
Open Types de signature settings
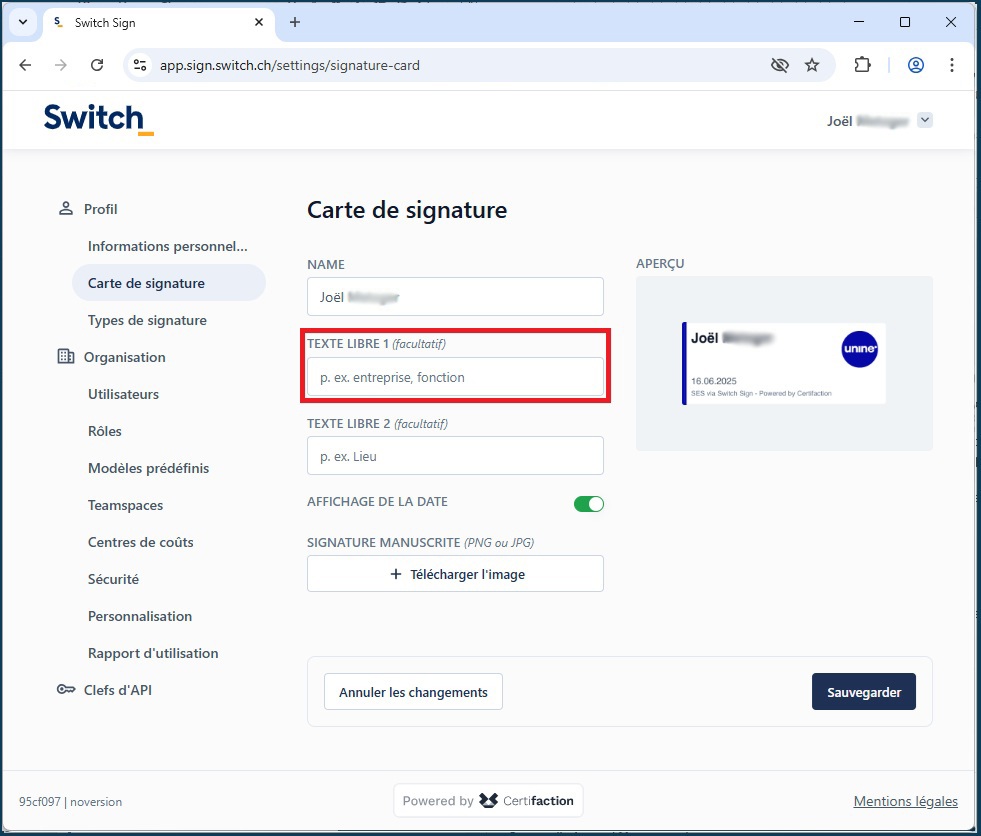[x=147, y=320]
